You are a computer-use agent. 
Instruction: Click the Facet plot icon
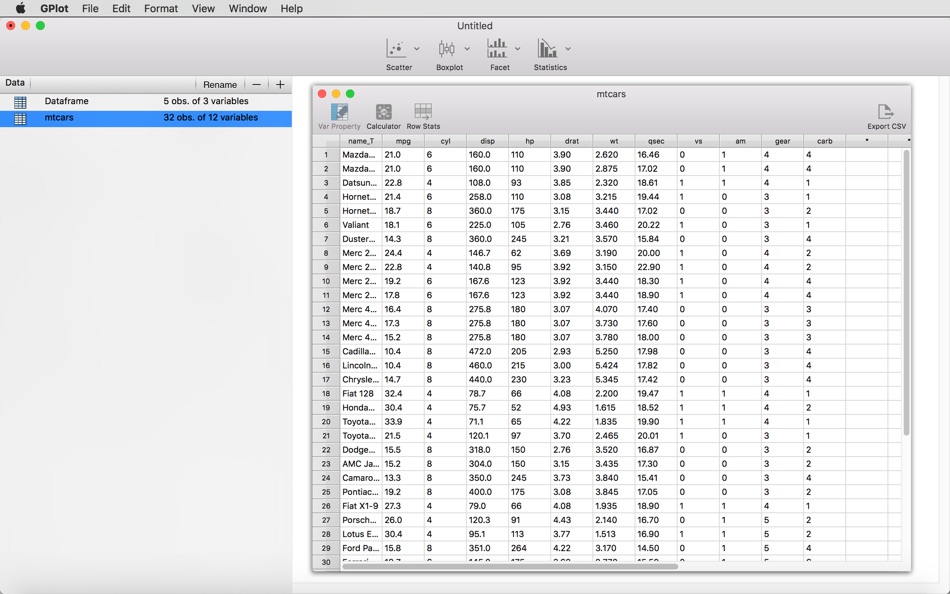click(497, 48)
